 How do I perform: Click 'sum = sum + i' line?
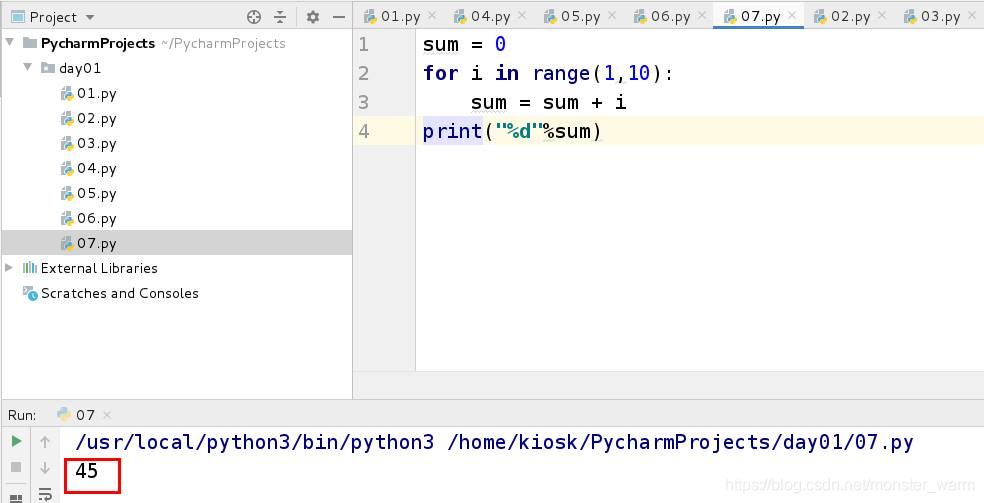pyautogui.click(x=549, y=102)
